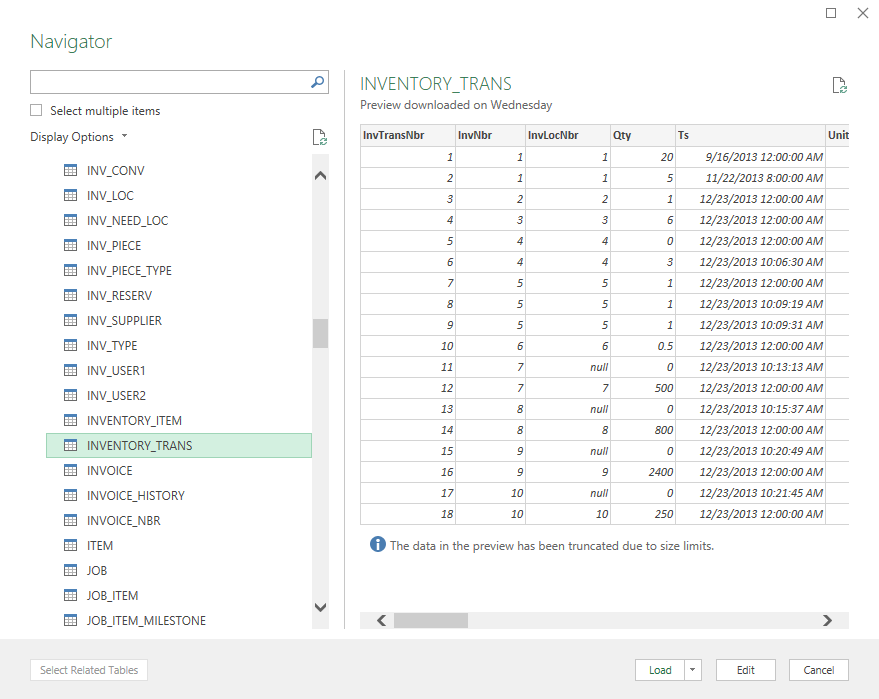Click the refresh preview icon beside INVENTORY_TRANS title
The height and width of the screenshot is (699, 879).
840,86
